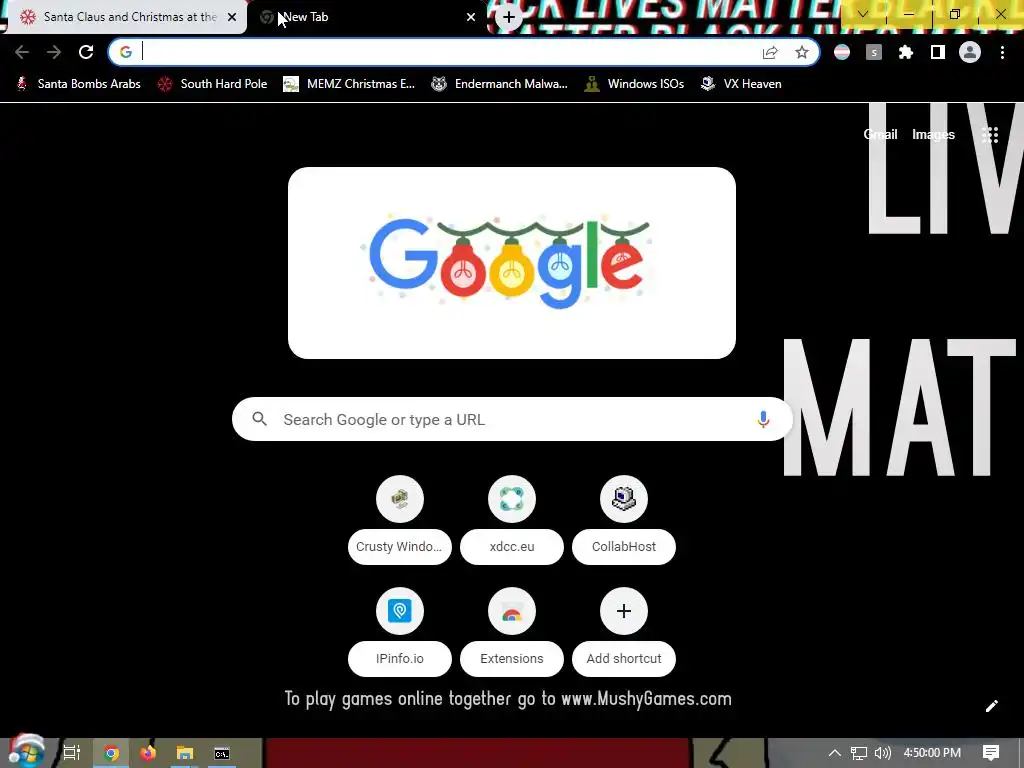Open Endermanch Malware bookmark

click(x=499, y=84)
